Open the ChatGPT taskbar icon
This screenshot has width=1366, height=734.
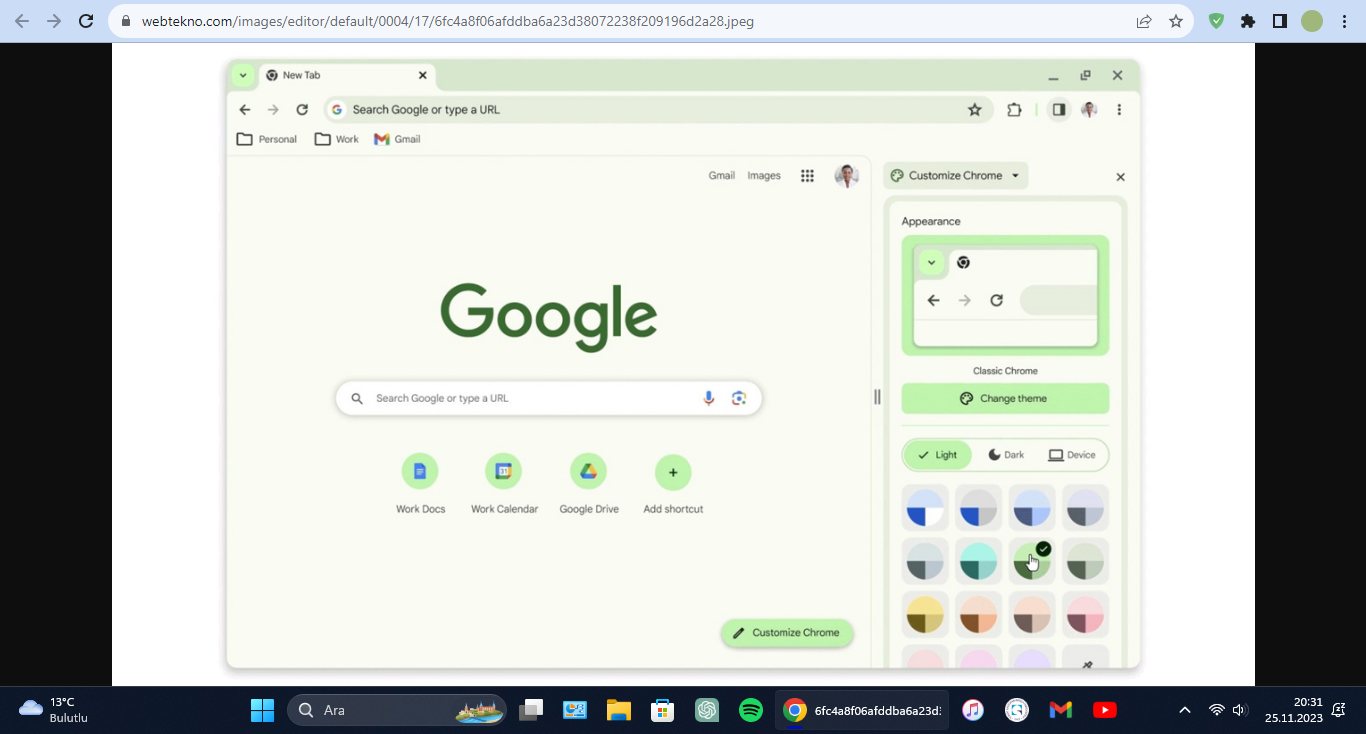[x=708, y=710]
